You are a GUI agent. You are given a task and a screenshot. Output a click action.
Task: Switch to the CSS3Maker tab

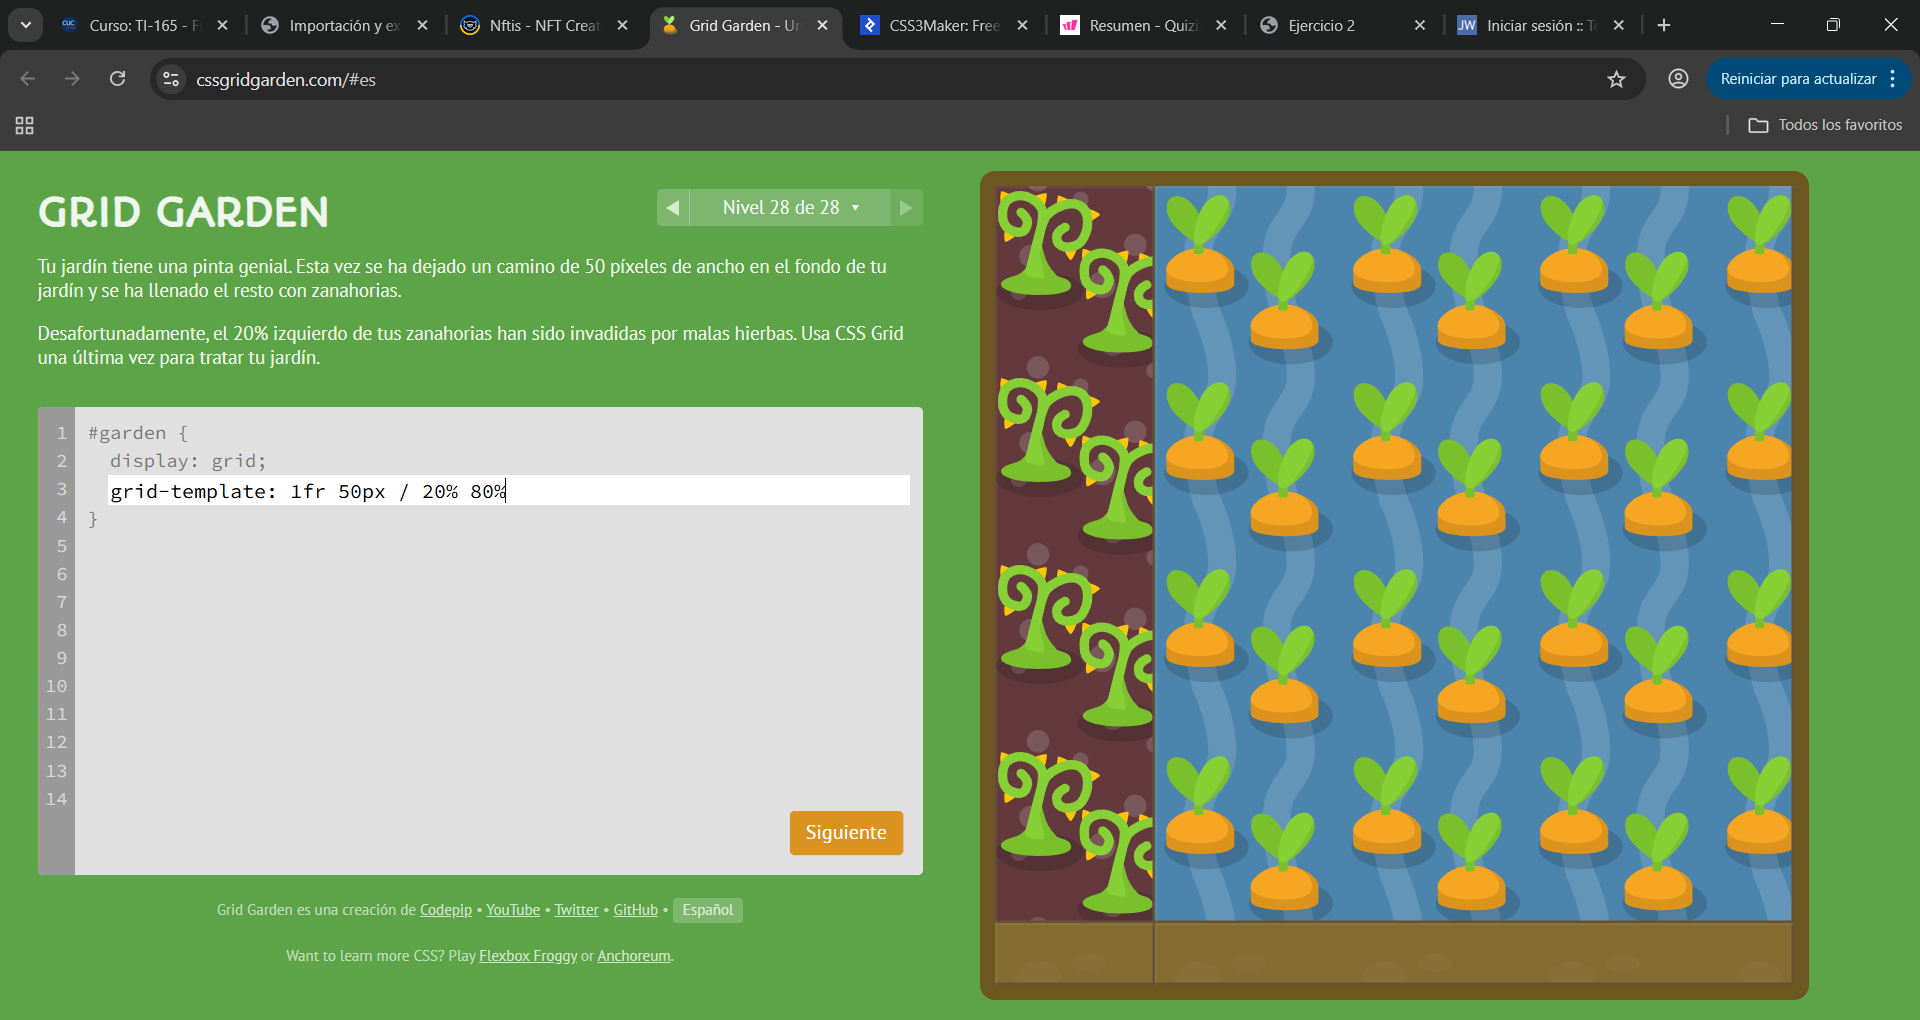[x=938, y=25]
